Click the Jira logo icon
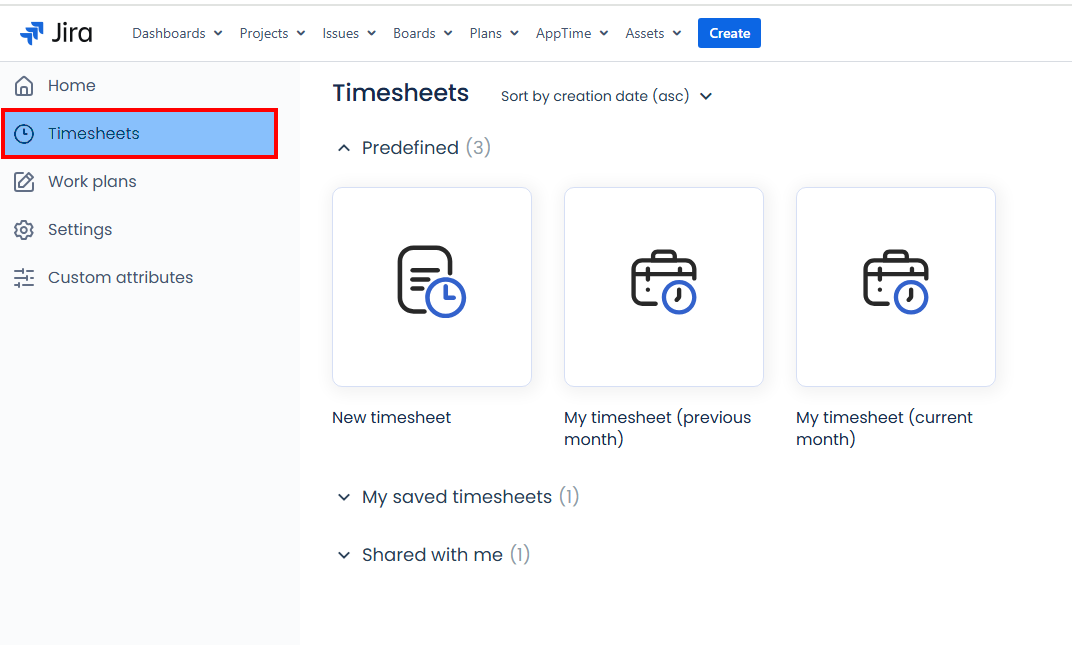The height and width of the screenshot is (645, 1072). point(31,33)
